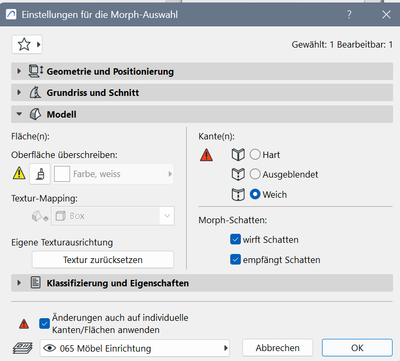Viewport: 400px width, 361px height.
Task: Open the Box texture mapping dropdown
Action: [x=167, y=216]
